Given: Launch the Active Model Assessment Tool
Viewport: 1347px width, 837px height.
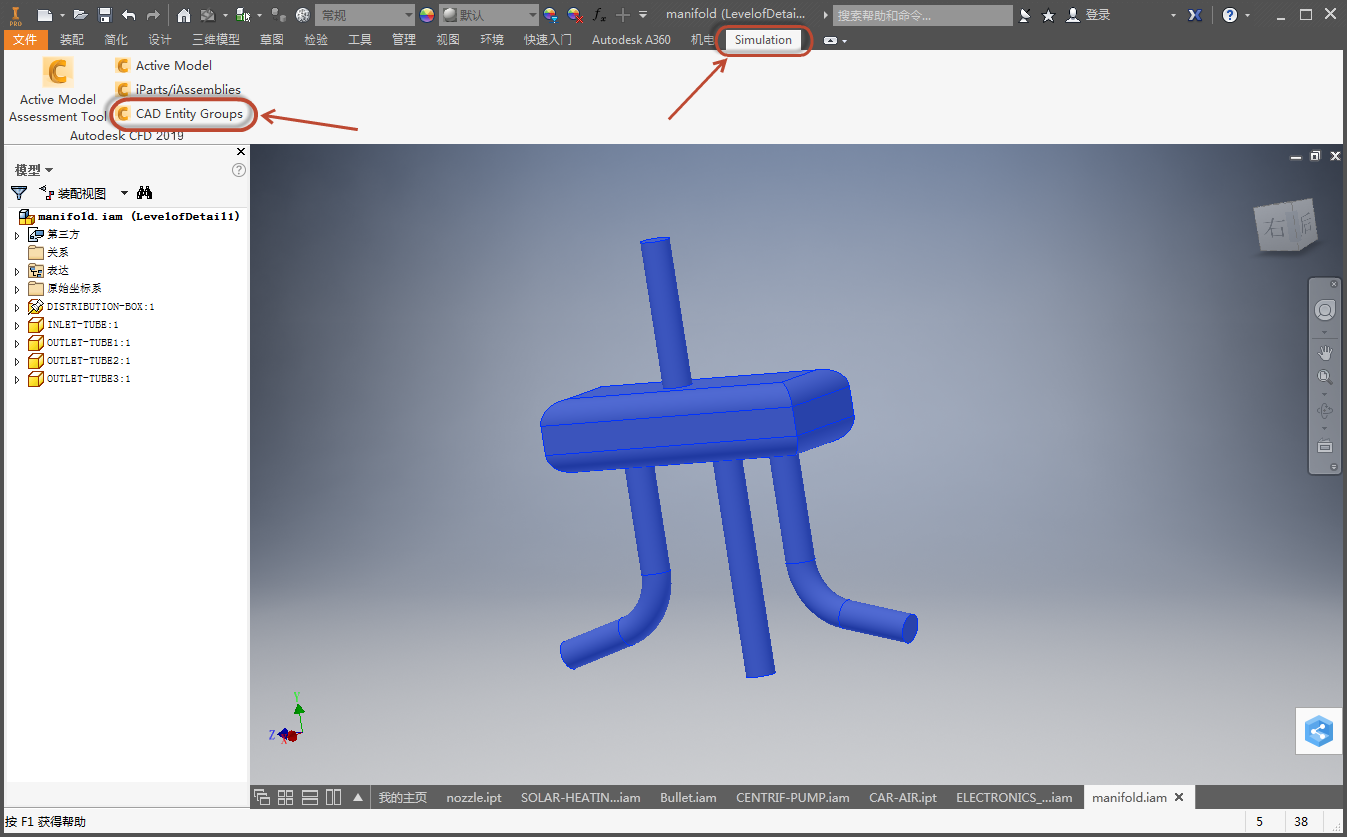Looking at the screenshot, I should pyautogui.click(x=58, y=90).
